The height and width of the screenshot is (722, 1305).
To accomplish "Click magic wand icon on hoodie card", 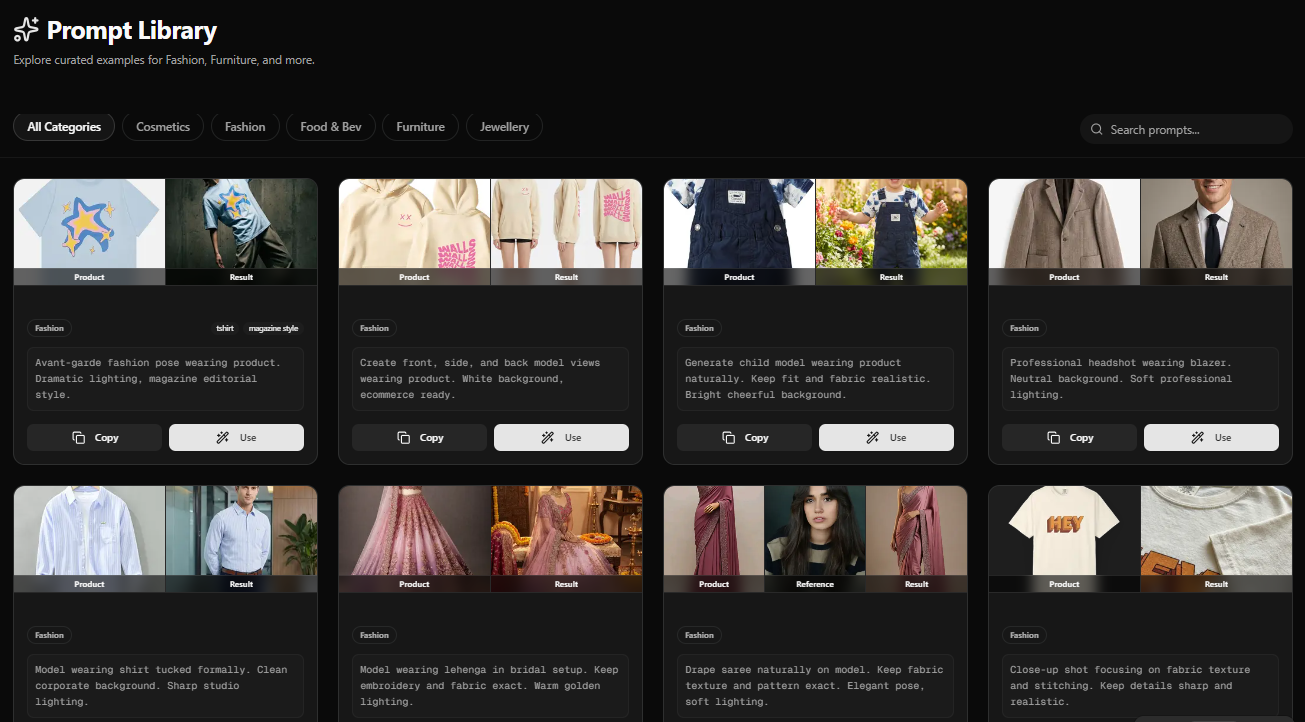I will click(547, 438).
